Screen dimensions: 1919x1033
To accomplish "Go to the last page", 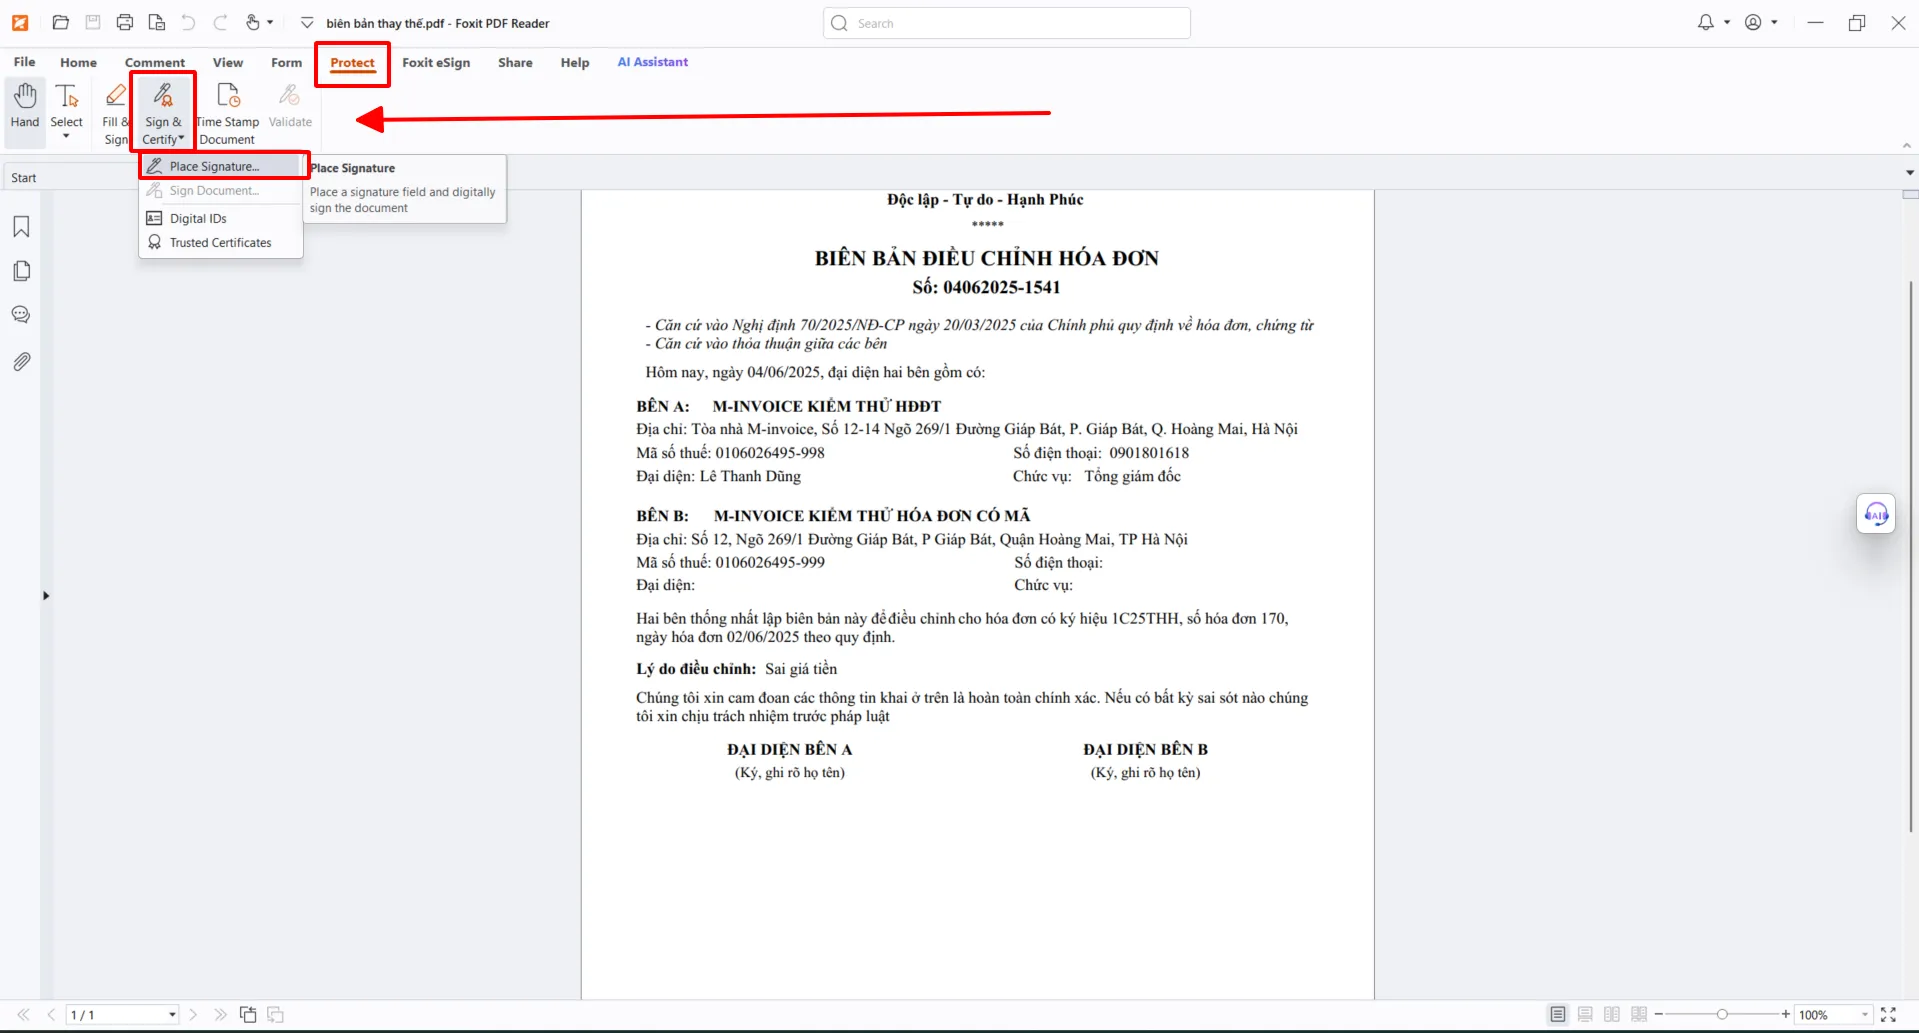I will pyautogui.click(x=220, y=1015).
